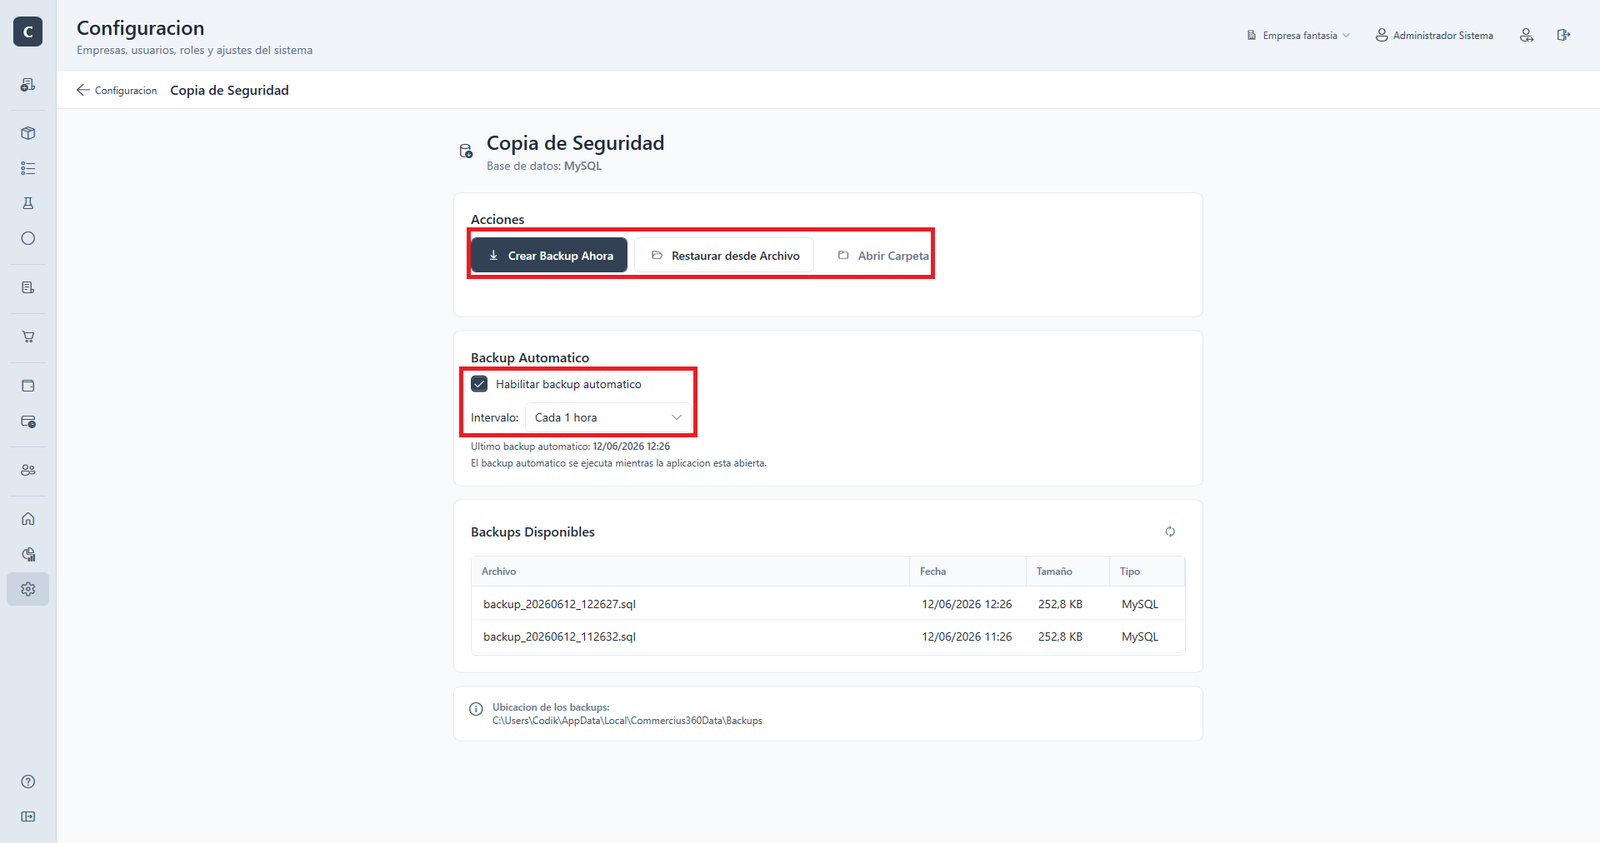Select the cube products icon in sidebar
The image size is (1600, 843).
coord(28,133)
